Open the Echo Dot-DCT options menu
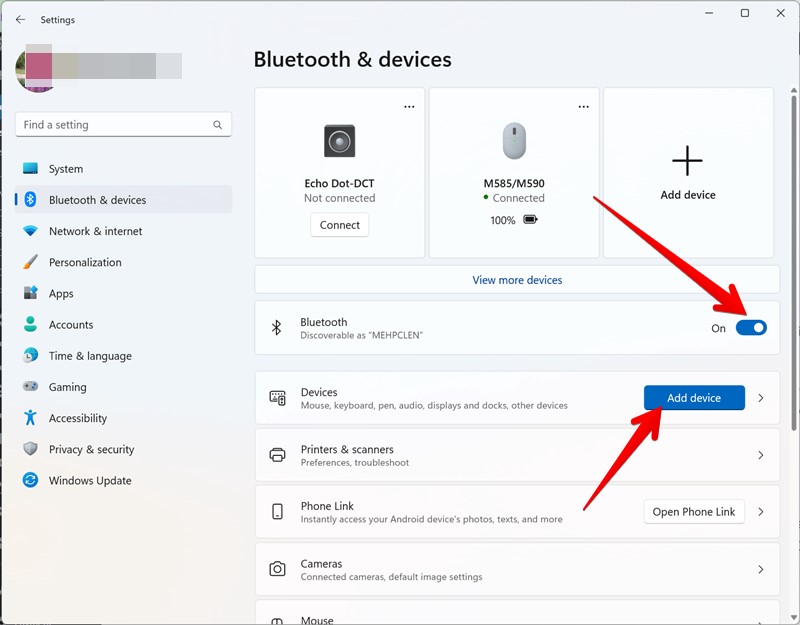 pyautogui.click(x=408, y=105)
